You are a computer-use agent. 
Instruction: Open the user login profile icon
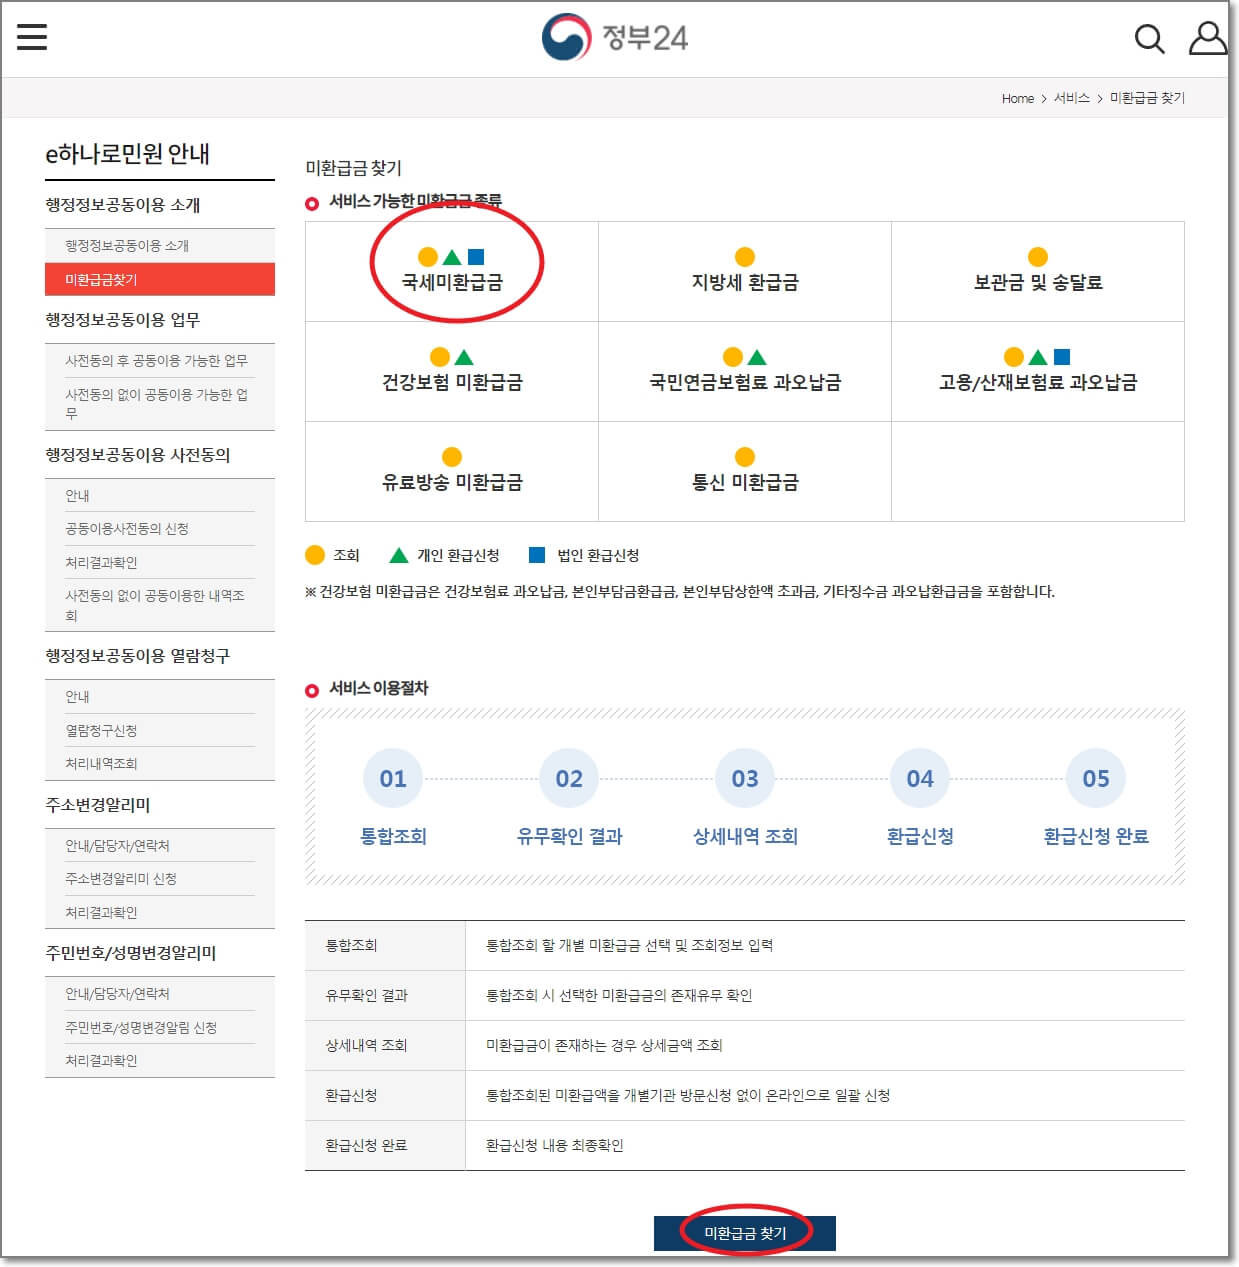pyautogui.click(x=1207, y=38)
